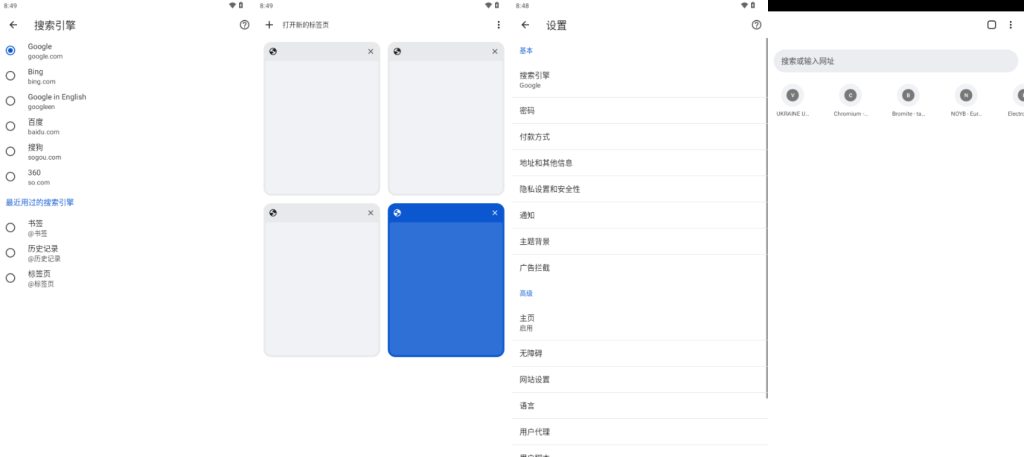The image size is (1024, 457).
Task: Open the NOYB shortcut tile
Action: [x=966, y=101]
